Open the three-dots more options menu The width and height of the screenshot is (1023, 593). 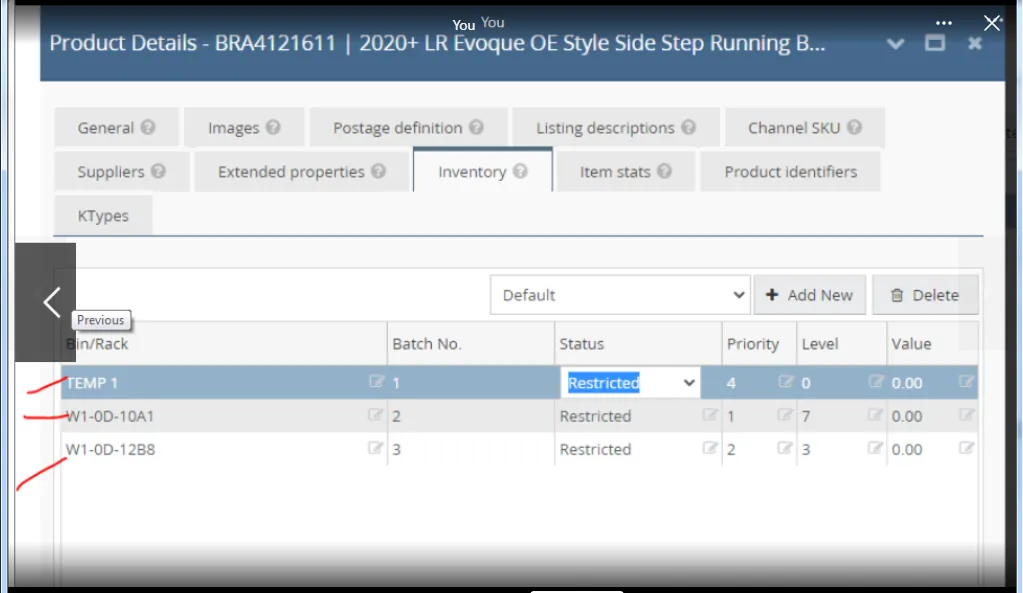[943, 23]
